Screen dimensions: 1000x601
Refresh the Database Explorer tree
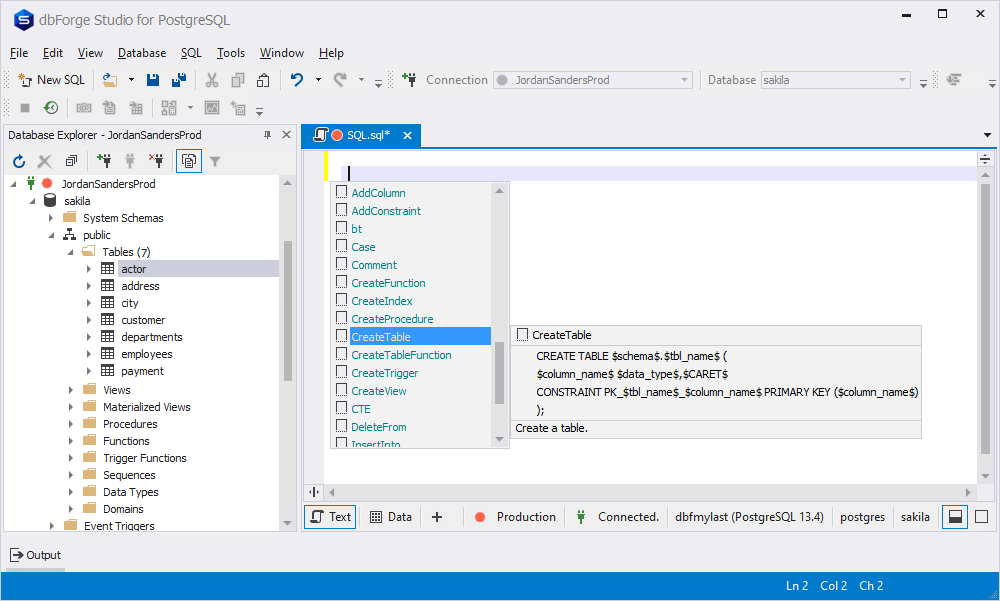click(19, 160)
